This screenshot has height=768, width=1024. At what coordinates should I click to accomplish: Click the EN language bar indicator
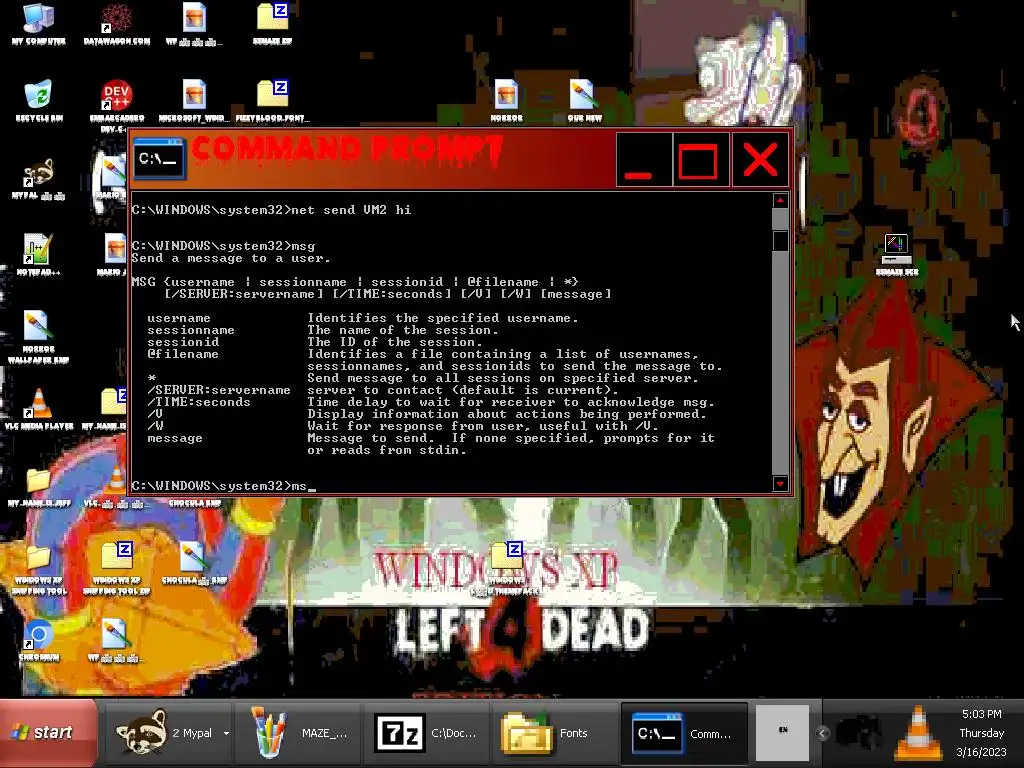(782, 732)
